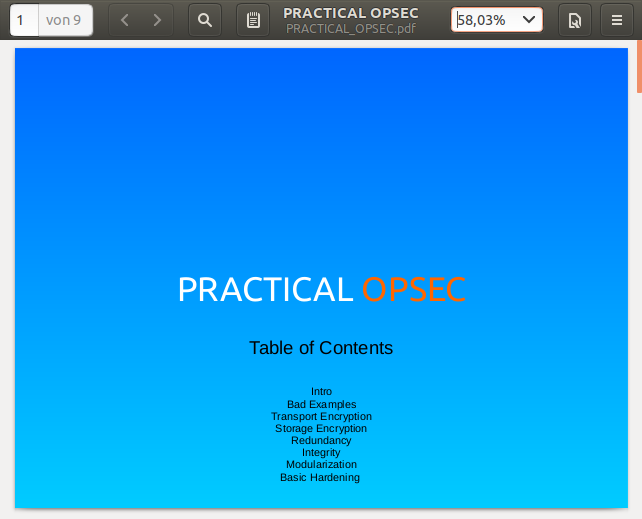This screenshot has height=519, width=642.
Task: Click the PRACTICAL_OPSEC.pdf filename subtitle
Action: (x=351, y=29)
